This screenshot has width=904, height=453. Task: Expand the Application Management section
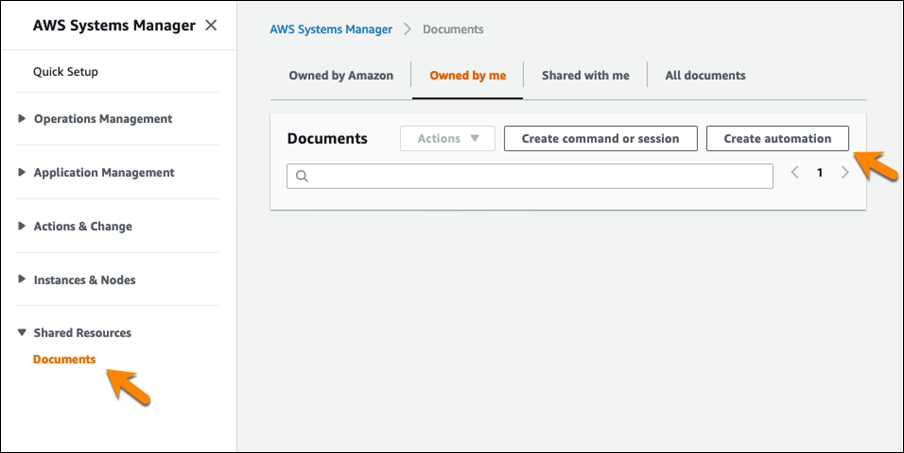22,172
